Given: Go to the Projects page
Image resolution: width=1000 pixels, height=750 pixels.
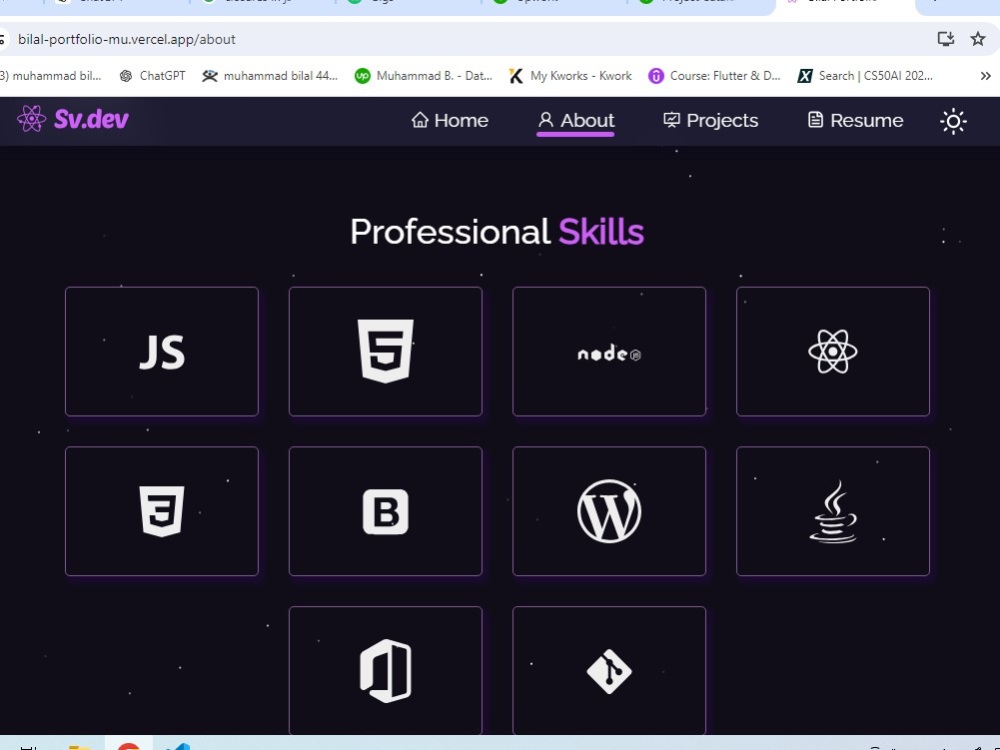Looking at the screenshot, I should pos(710,121).
